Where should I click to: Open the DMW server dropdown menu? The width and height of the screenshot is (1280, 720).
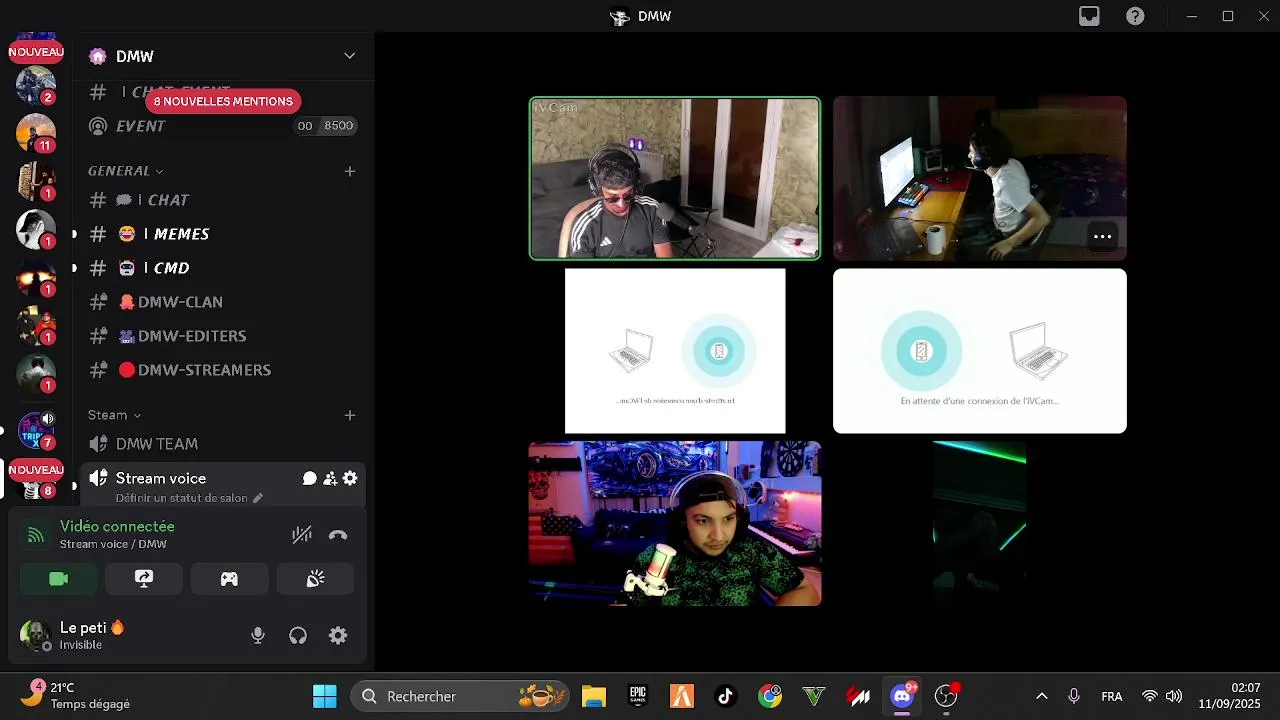(x=349, y=56)
